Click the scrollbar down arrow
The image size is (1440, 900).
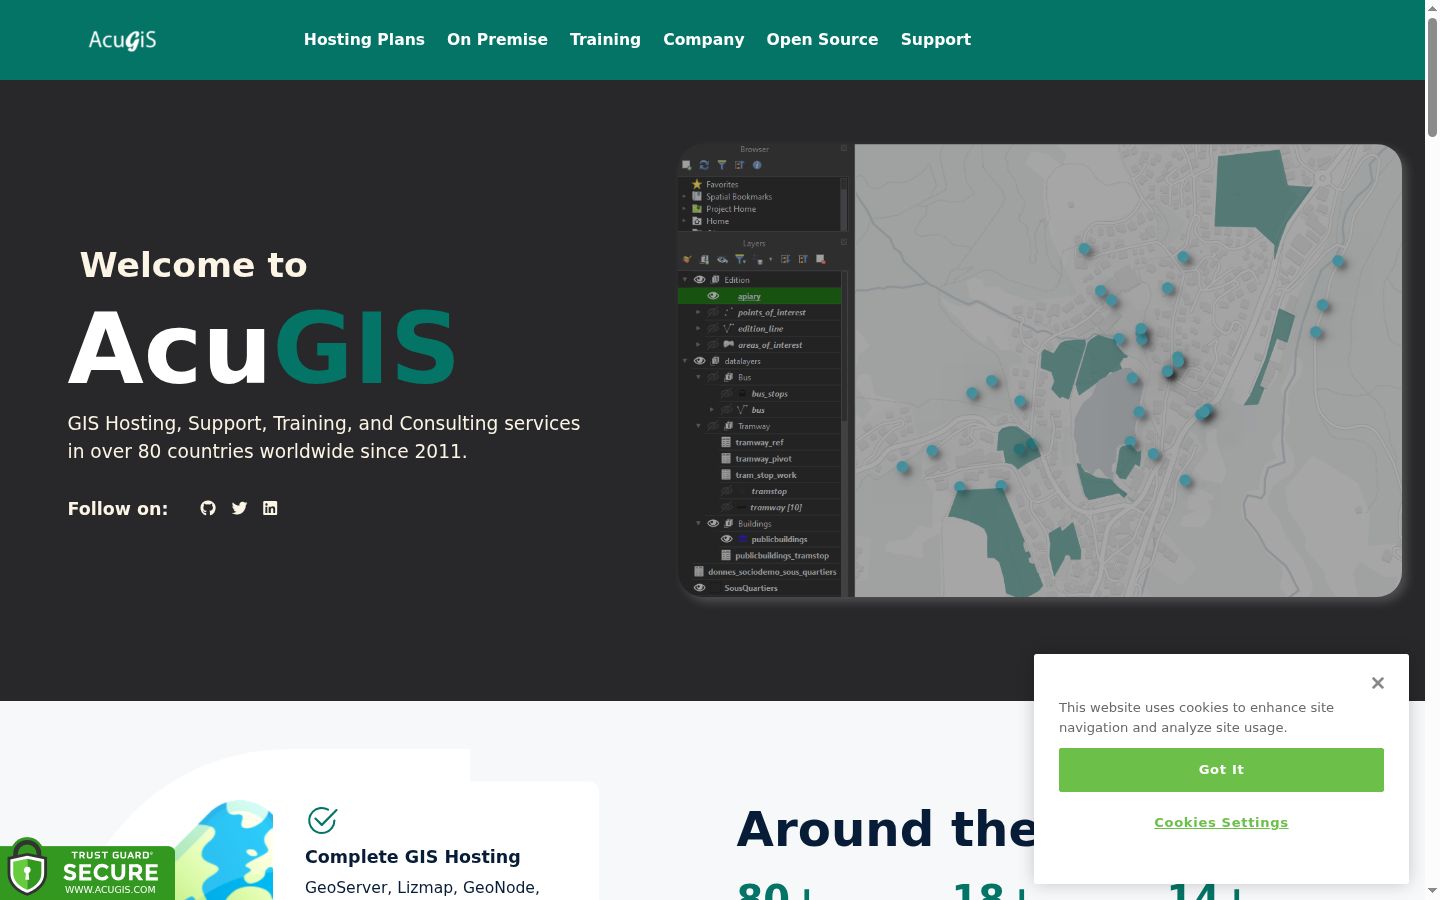(x=1432, y=891)
